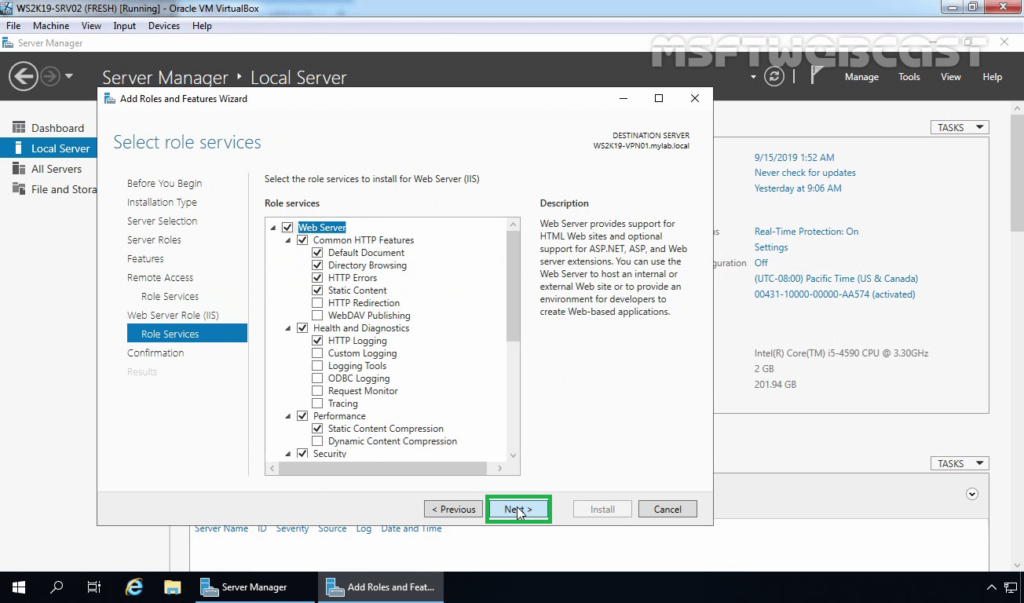Screen dimensions: 1024x603
Task: Check the Tracing role service checkbox
Action: pos(317,404)
